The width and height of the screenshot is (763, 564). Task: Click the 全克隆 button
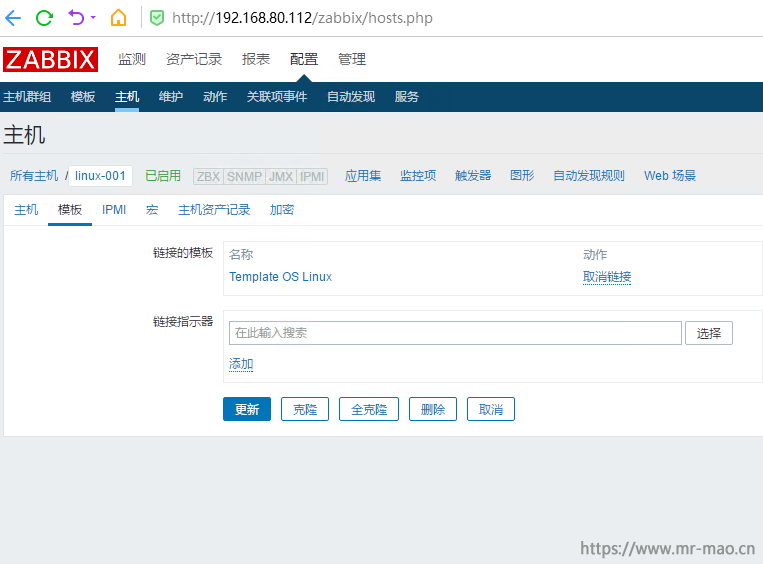pyautogui.click(x=369, y=409)
